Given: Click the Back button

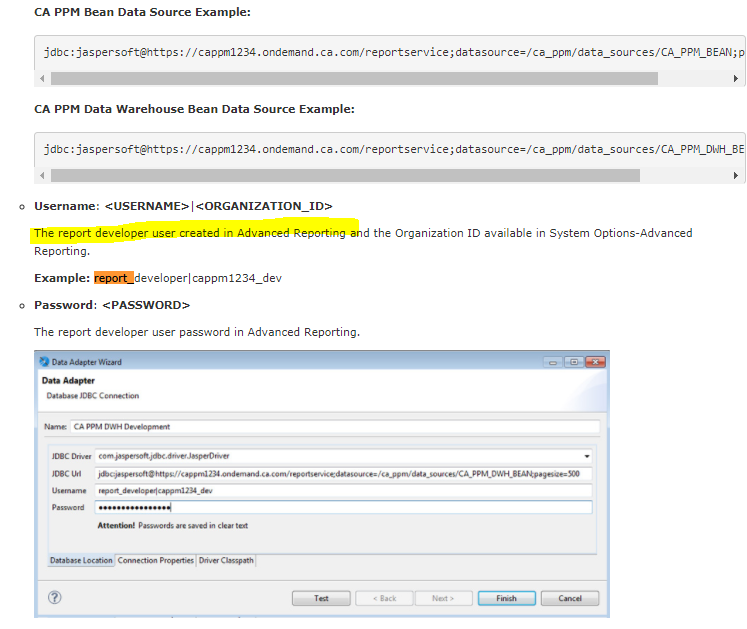Looking at the screenshot, I should click(384, 598).
